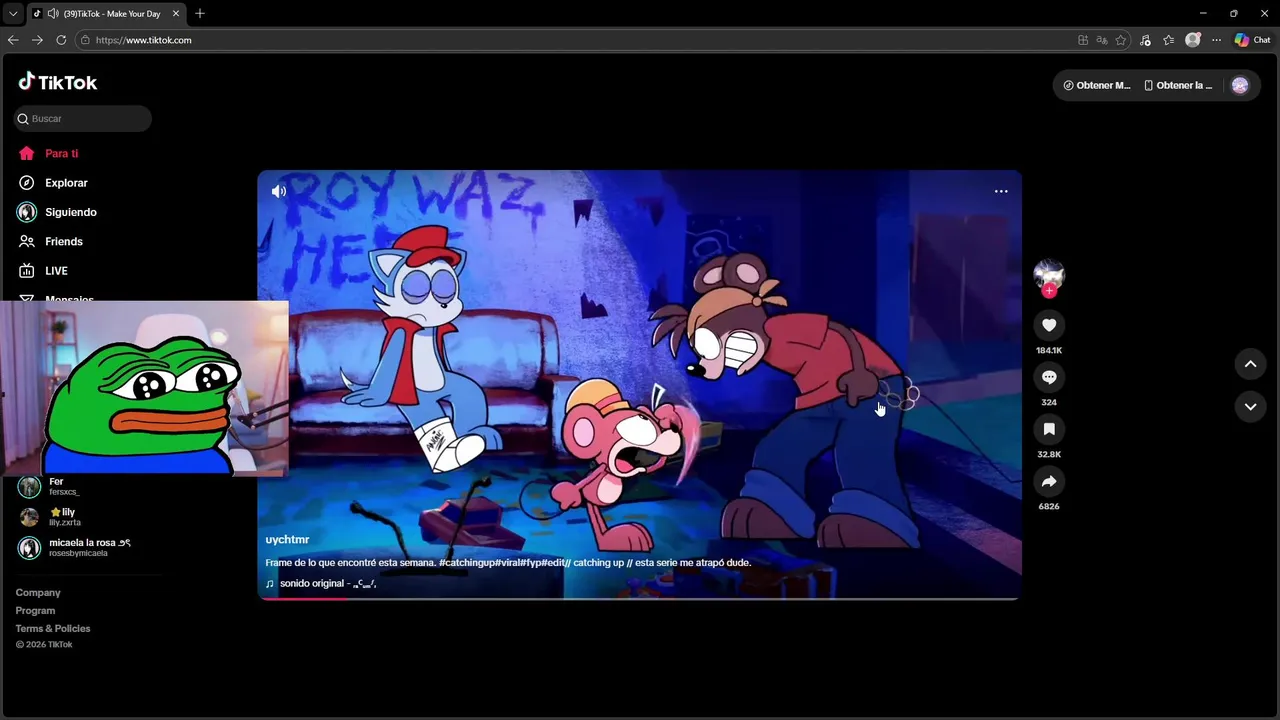Image resolution: width=1280 pixels, height=720 pixels.
Task: Click the LIVE camera icon
Action: 27,271
